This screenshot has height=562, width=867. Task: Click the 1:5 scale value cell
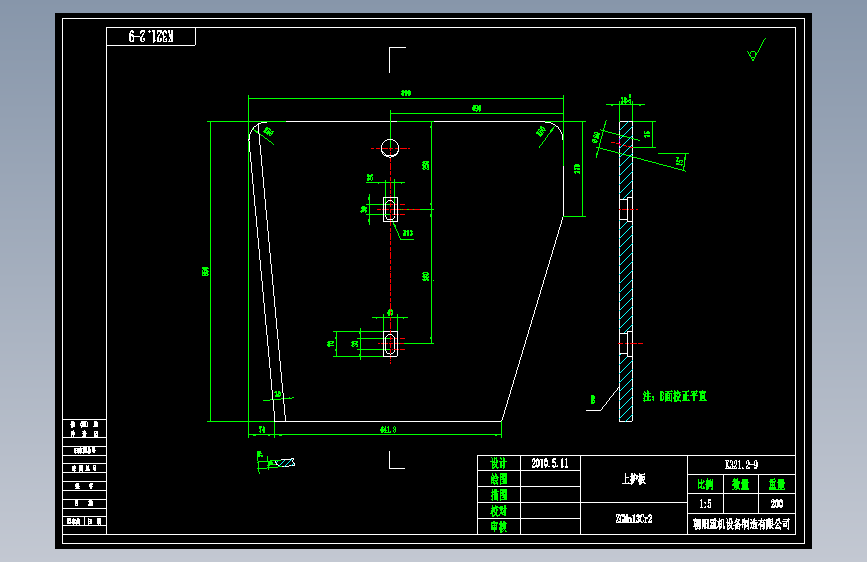(x=706, y=504)
